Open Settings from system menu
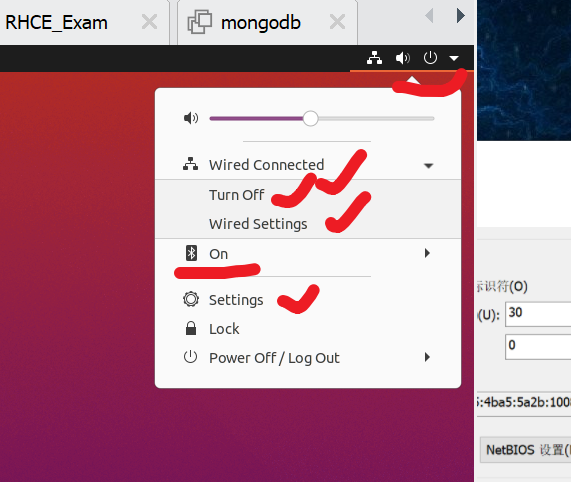This screenshot has height=482, width=571. point(236,300)
